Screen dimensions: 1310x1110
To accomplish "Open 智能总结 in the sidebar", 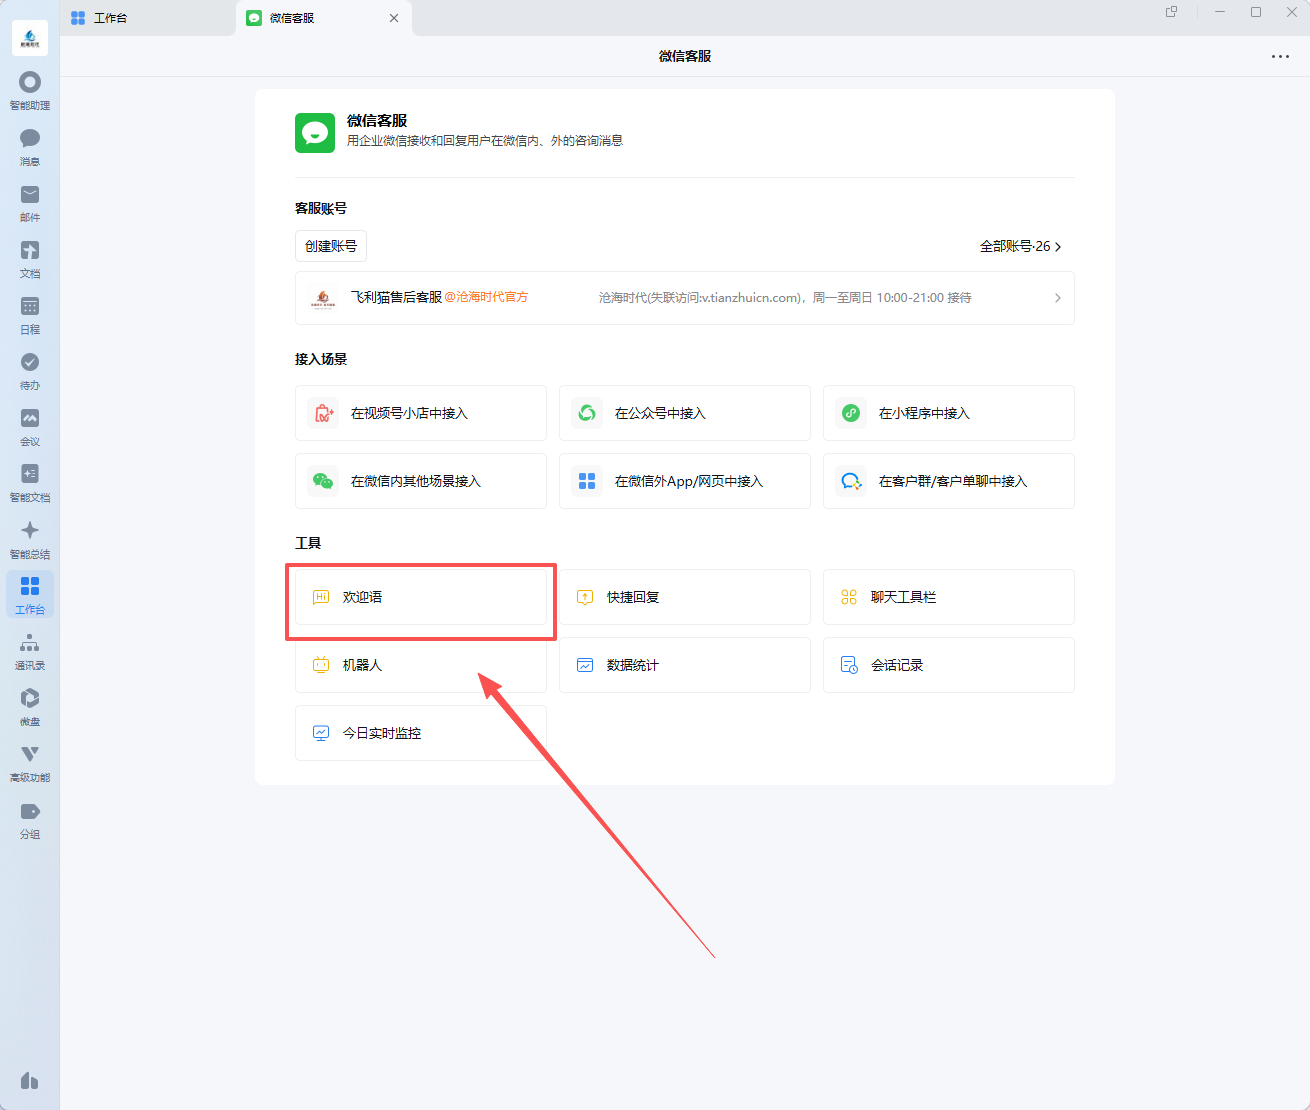I will [30, 539].
